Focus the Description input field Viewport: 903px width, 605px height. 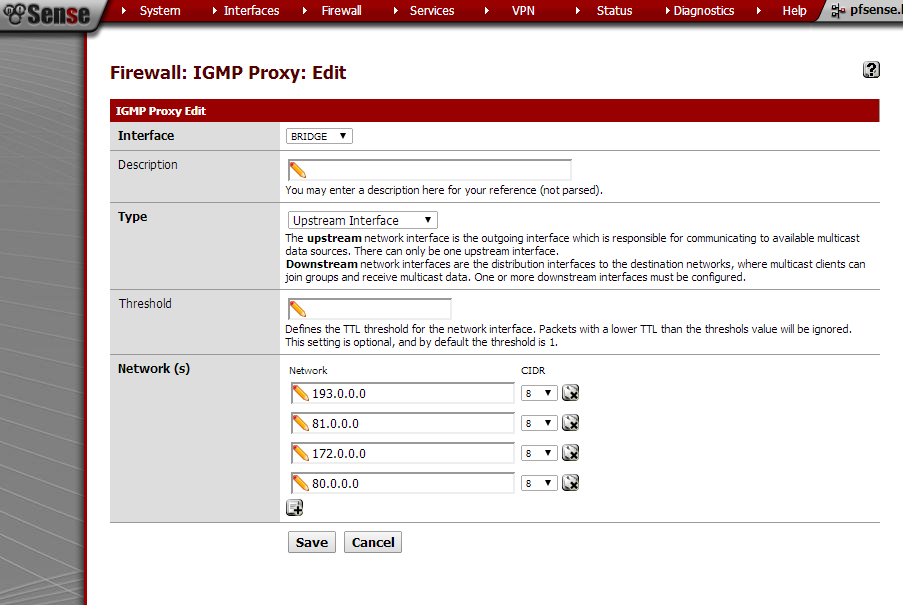tap(430, 170)
